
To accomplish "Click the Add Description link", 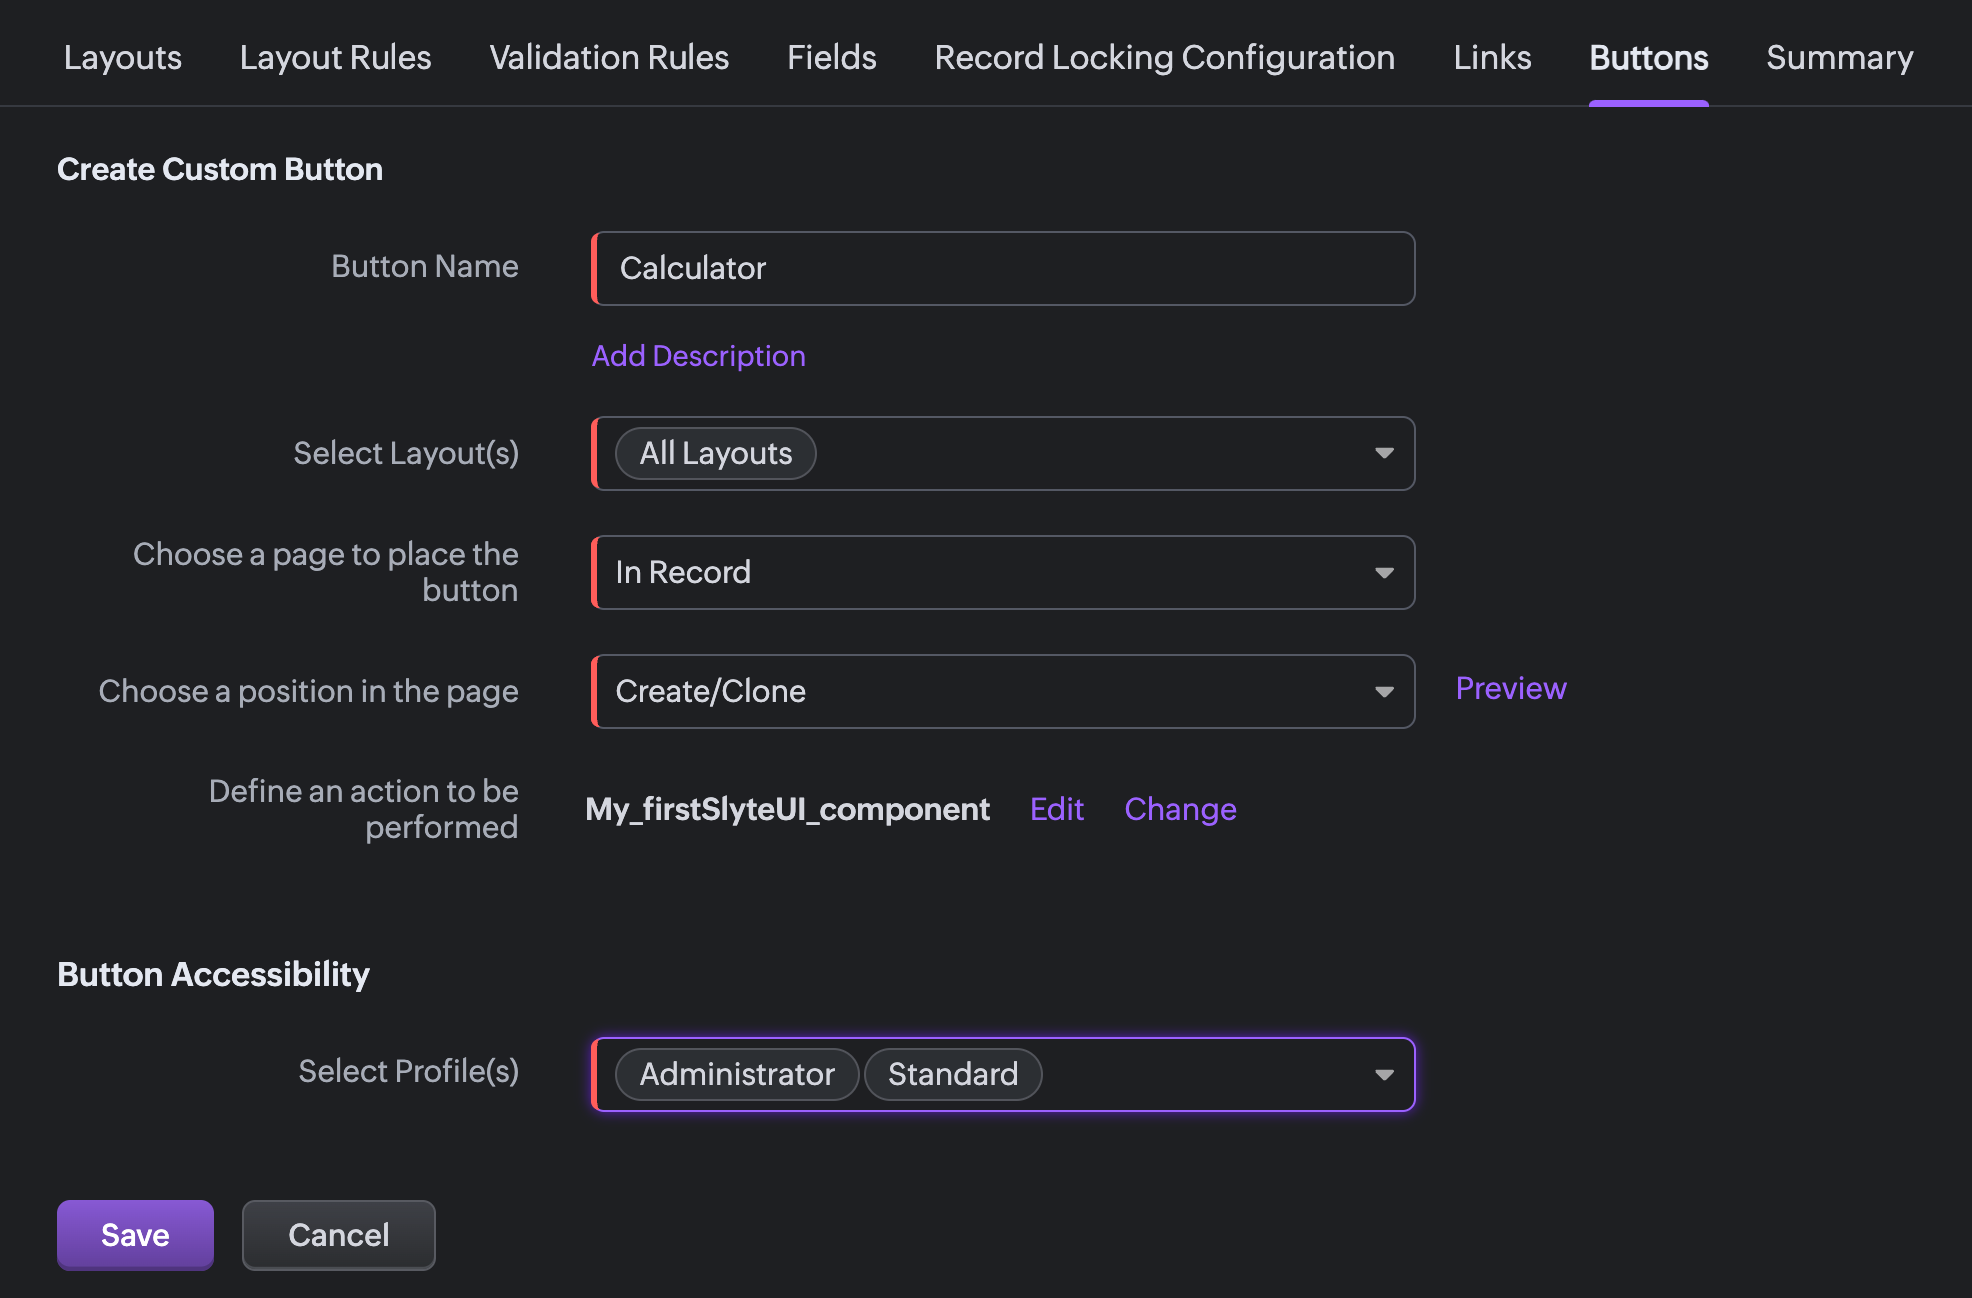I will coord(698,356).
